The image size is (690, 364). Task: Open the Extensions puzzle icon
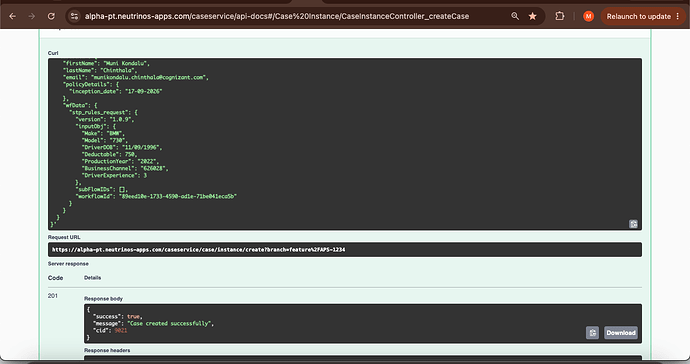click(x=560, y=16)
